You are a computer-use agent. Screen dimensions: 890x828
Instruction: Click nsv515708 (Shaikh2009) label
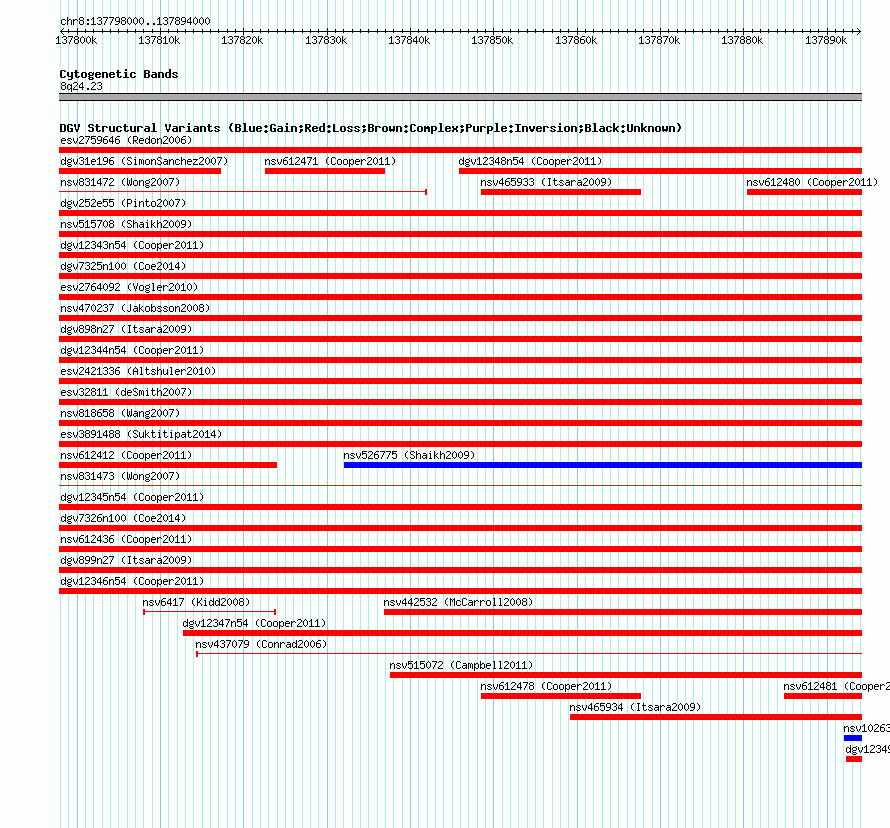[126, 224]
